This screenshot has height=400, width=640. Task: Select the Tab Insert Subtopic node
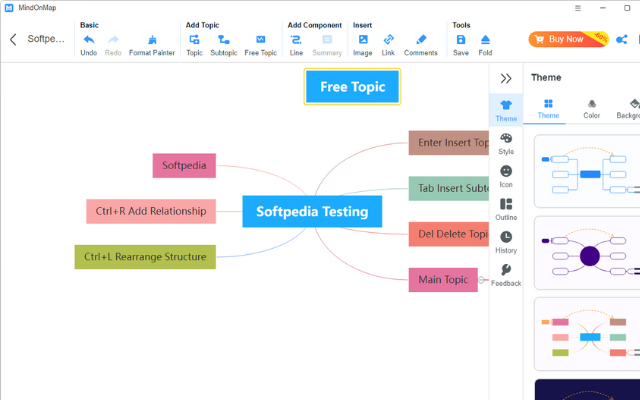[x=449, y=189]
